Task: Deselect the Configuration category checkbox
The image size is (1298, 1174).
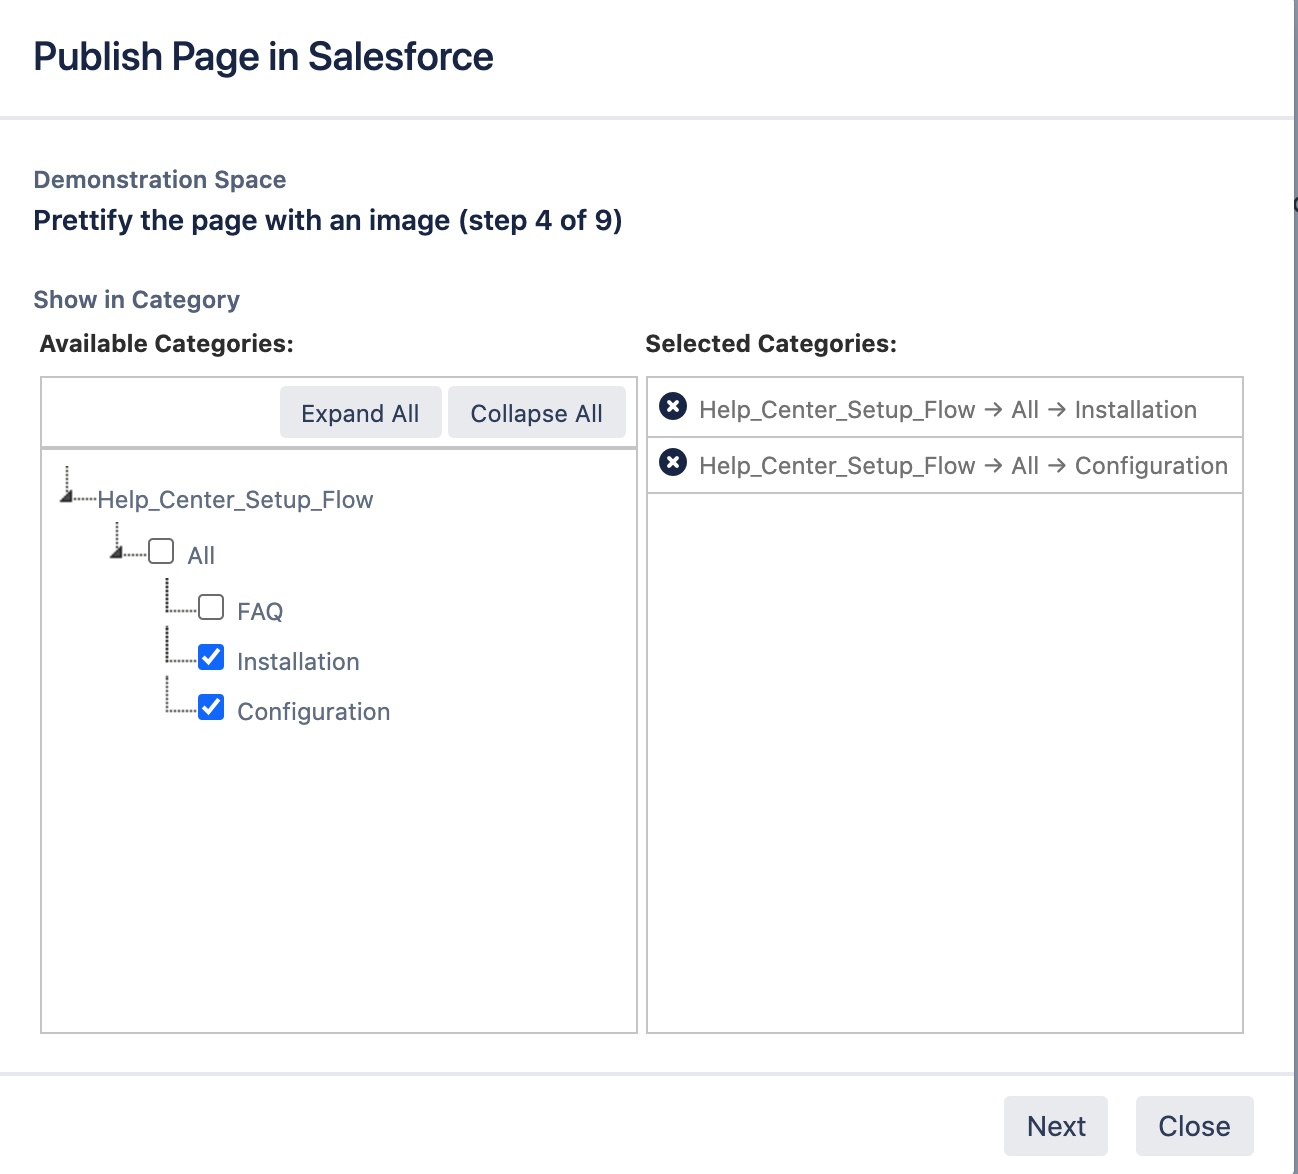Action: tap(211, 708)
